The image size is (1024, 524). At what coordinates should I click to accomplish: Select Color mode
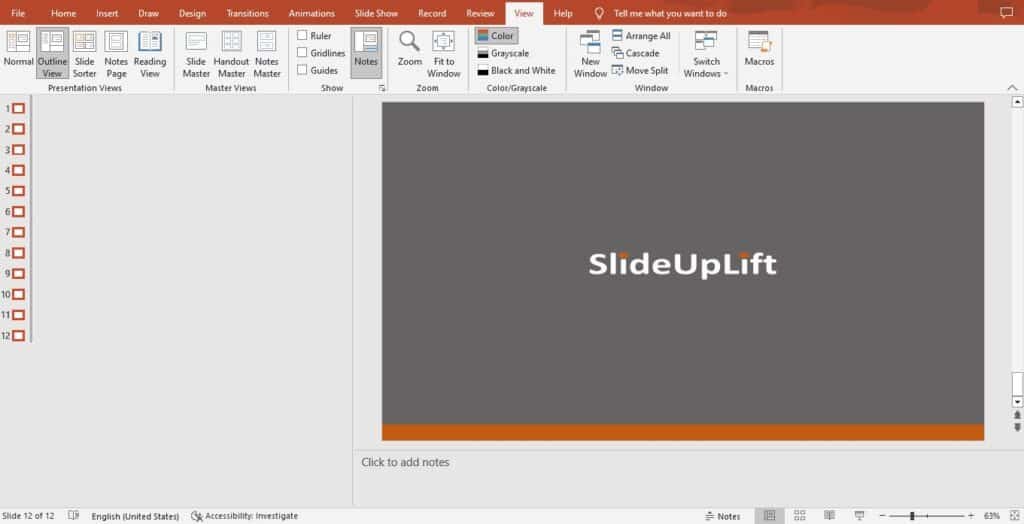(x=496, y=35)
